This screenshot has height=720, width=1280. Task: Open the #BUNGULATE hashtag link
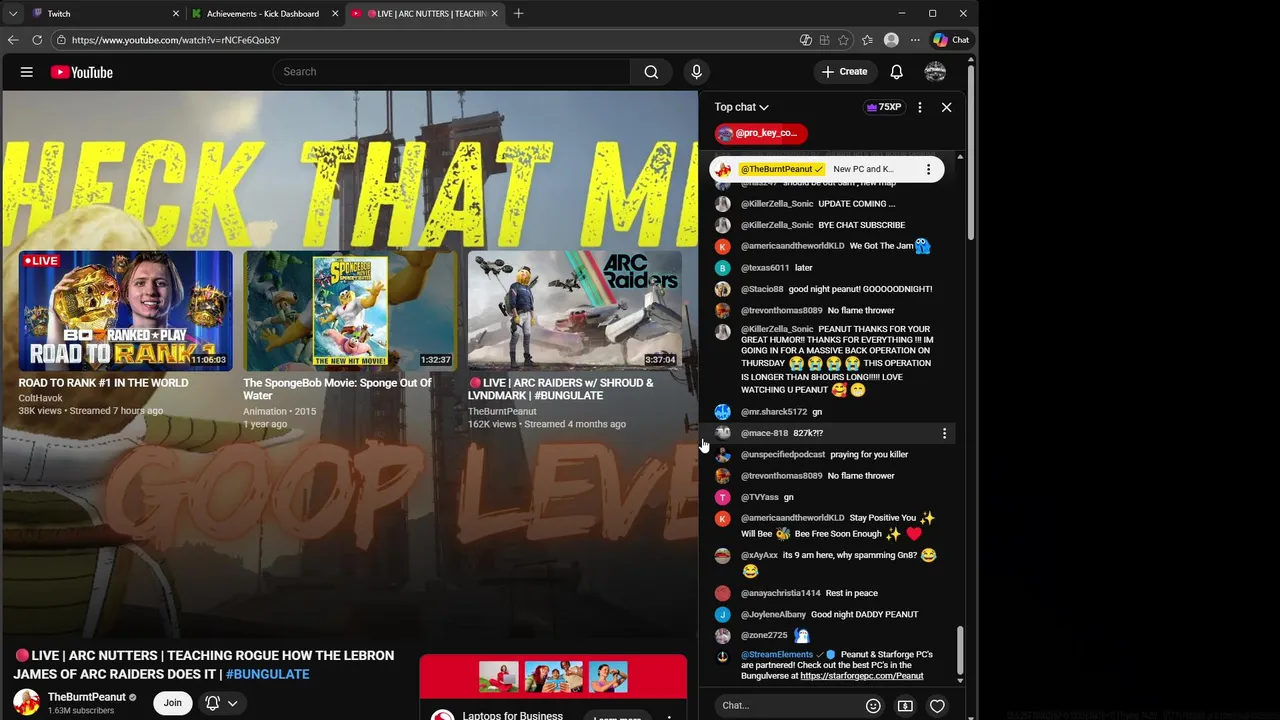point(267,674)
